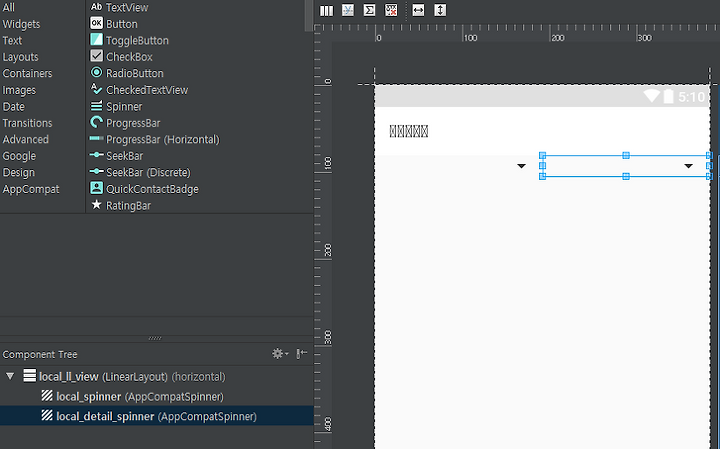Viewport: 720px width, 449px height.
Task: Click the panel splitter grip above Component Tree
Action: [155, 338]
